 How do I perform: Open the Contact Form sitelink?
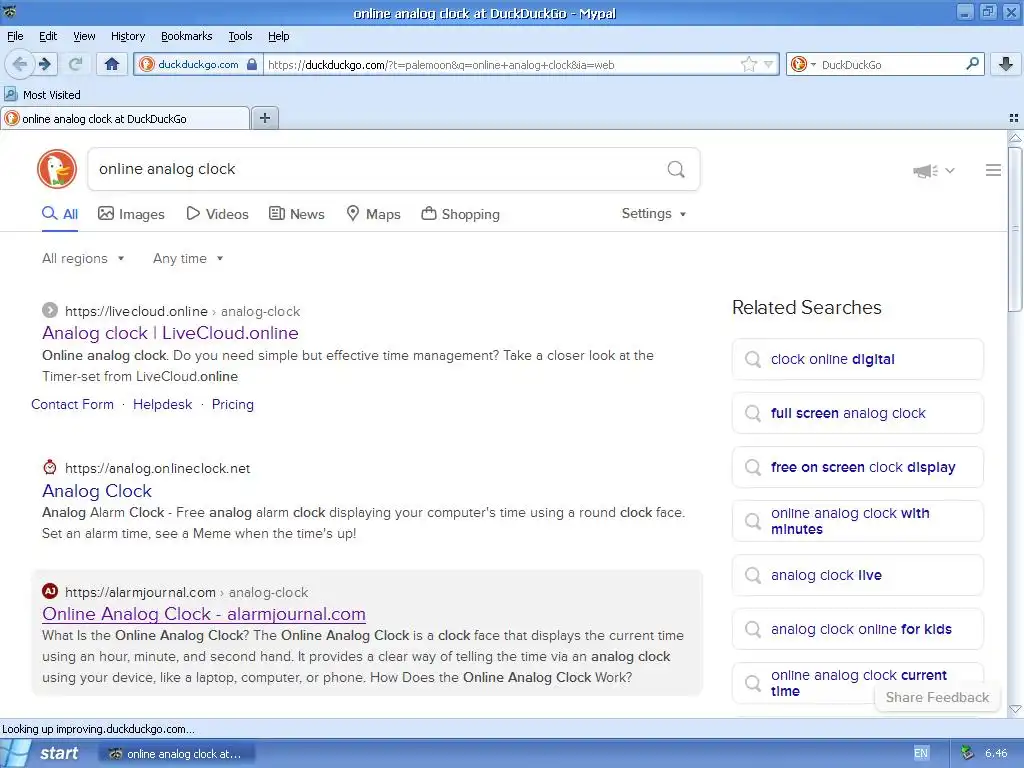[72, 404]
